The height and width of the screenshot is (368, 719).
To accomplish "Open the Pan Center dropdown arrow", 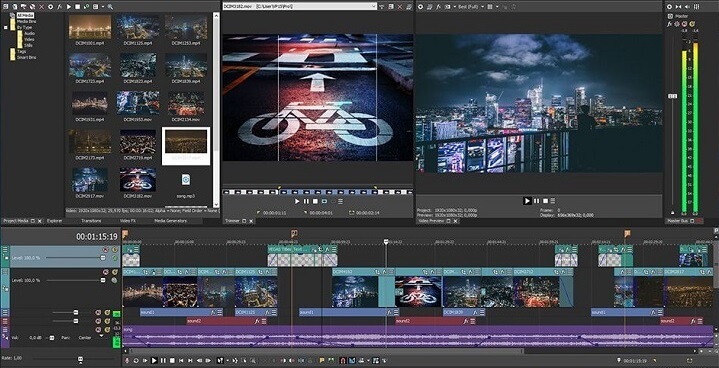I will pos(101,337).
